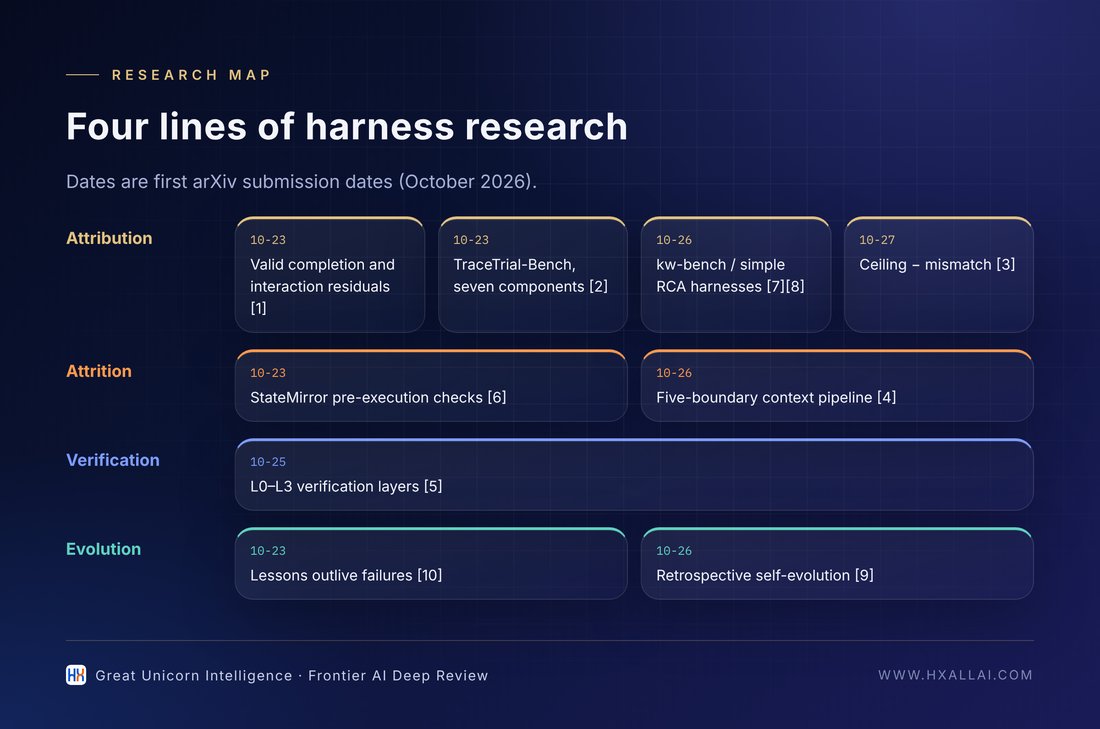Click the 'Verification' row label
1100x729 pixels.
point(113,460)
